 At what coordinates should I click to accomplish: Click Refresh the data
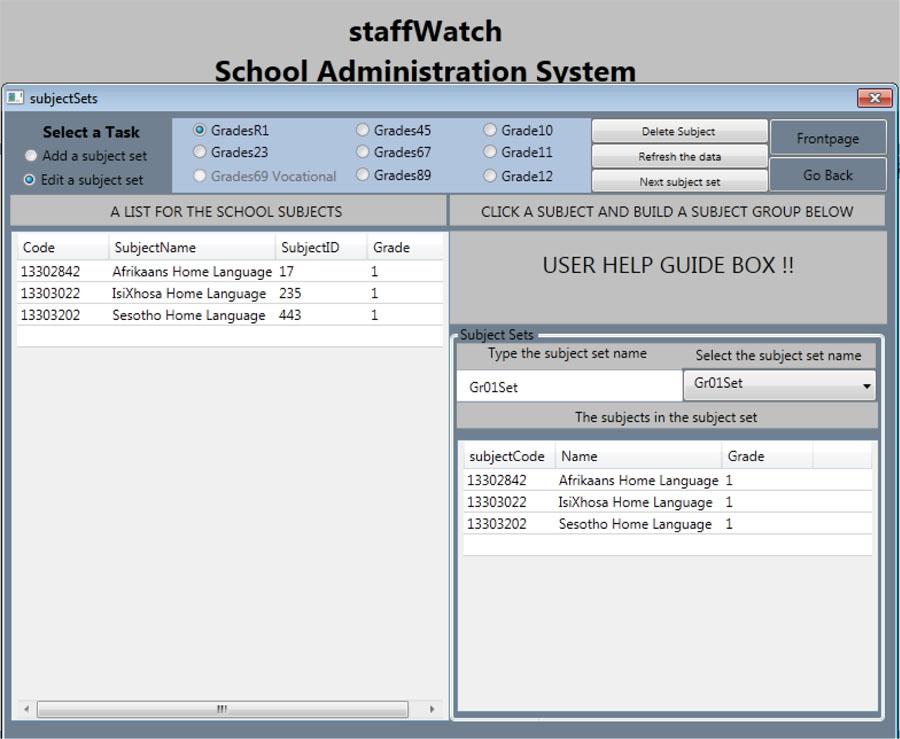[x=680, y=156]
